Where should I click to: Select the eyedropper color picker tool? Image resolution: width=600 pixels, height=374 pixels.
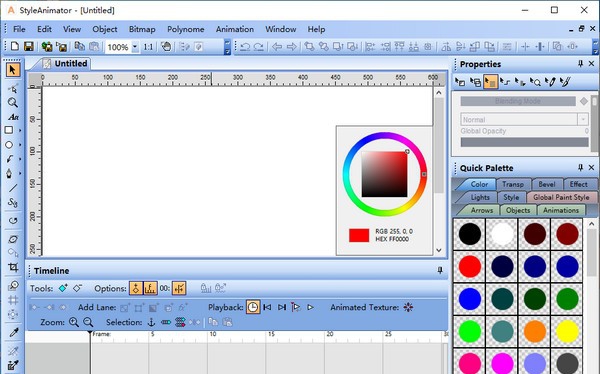13,332
